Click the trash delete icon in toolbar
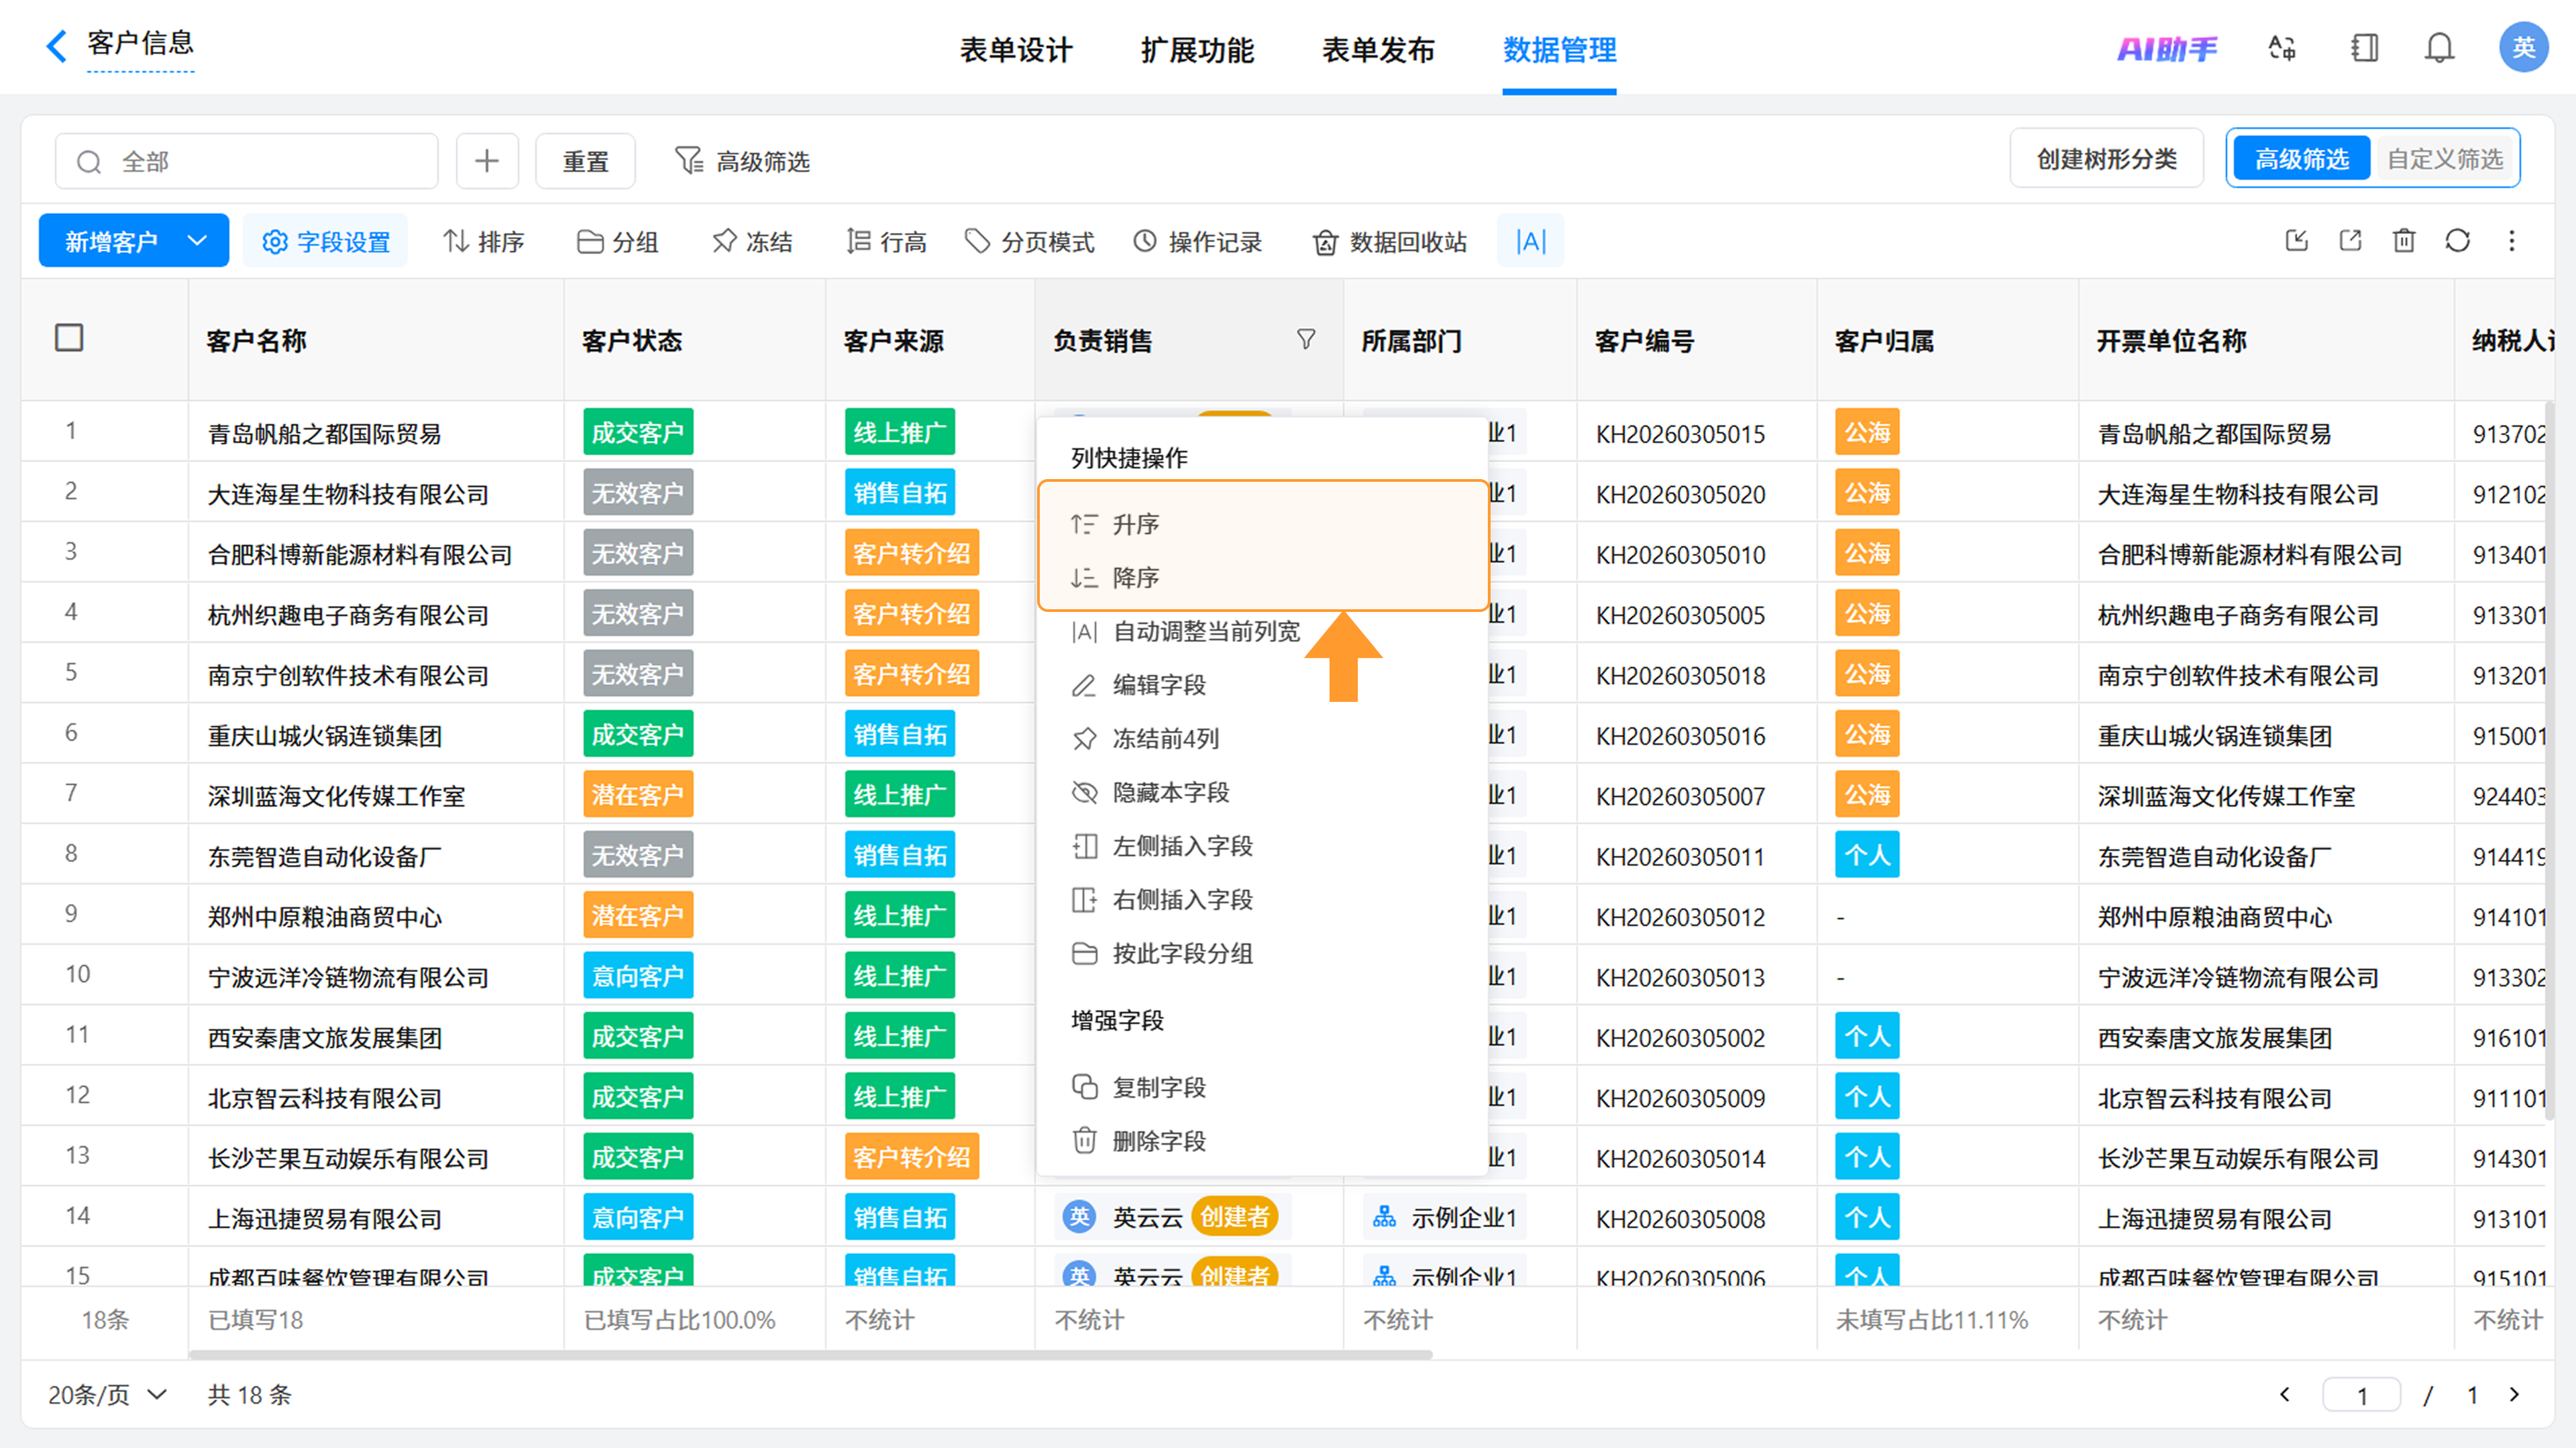 [x=2404, y=240]
